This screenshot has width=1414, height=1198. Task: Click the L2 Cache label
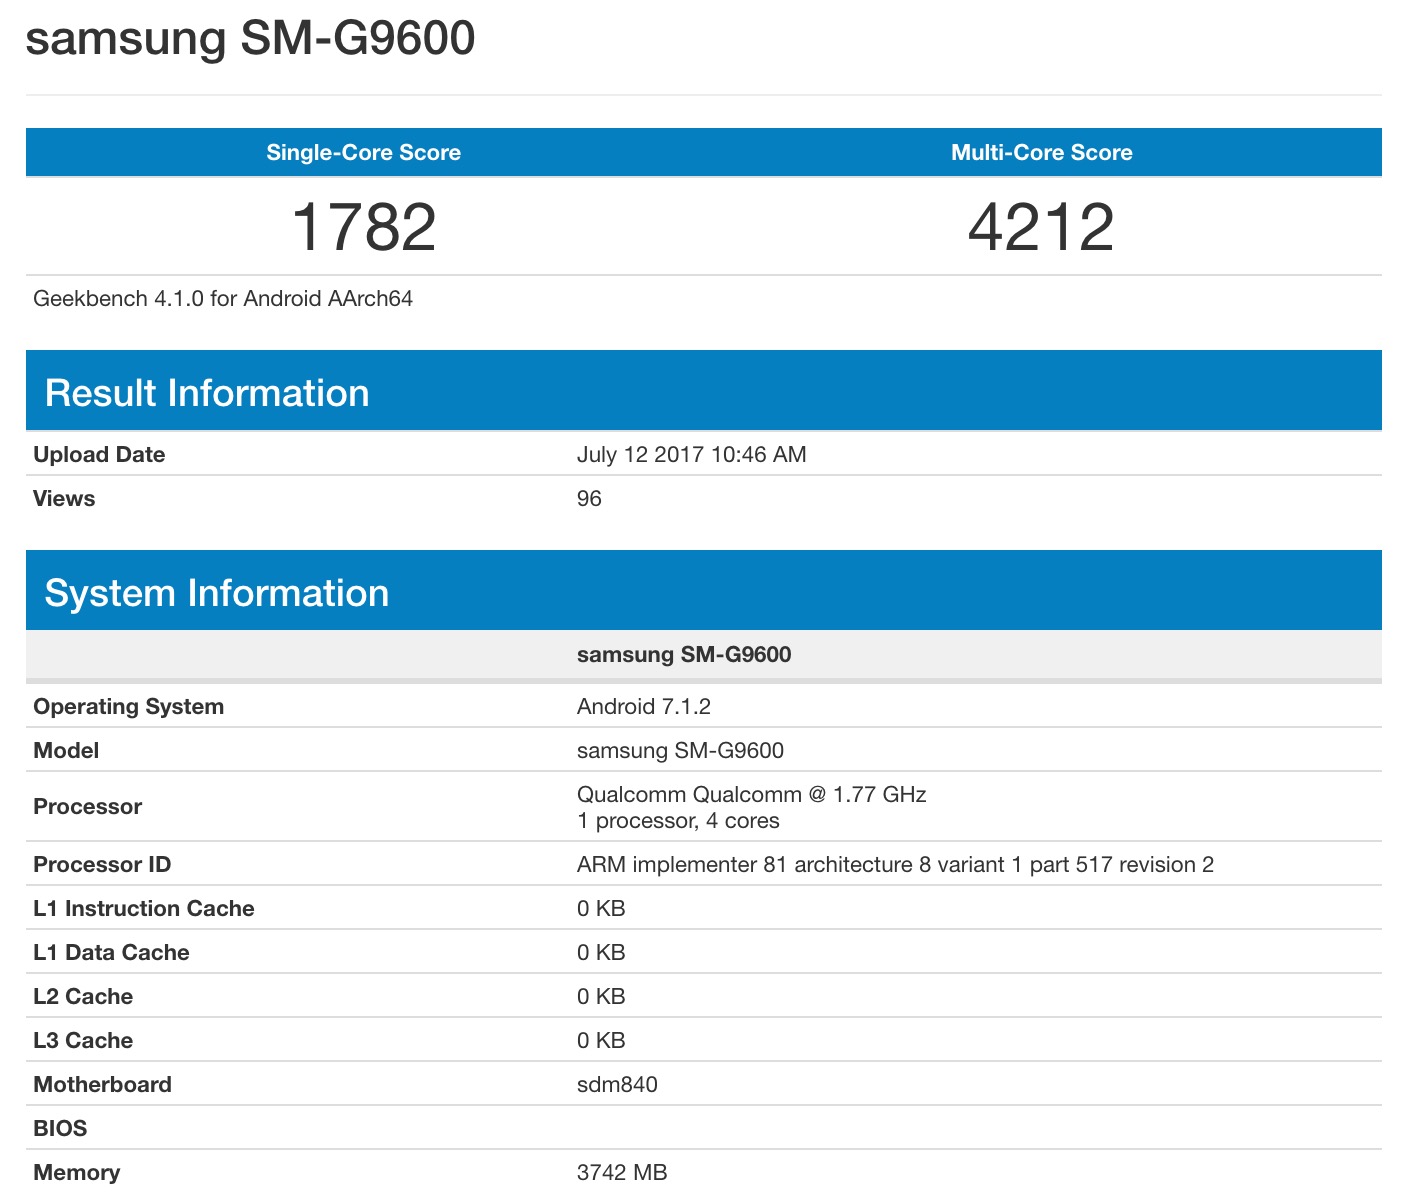coord(83,997)
